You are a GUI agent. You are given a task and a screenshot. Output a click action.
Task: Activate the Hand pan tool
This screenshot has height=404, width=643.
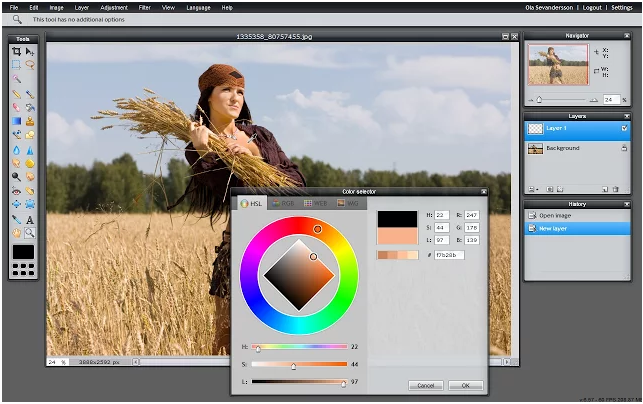[16, 232]
